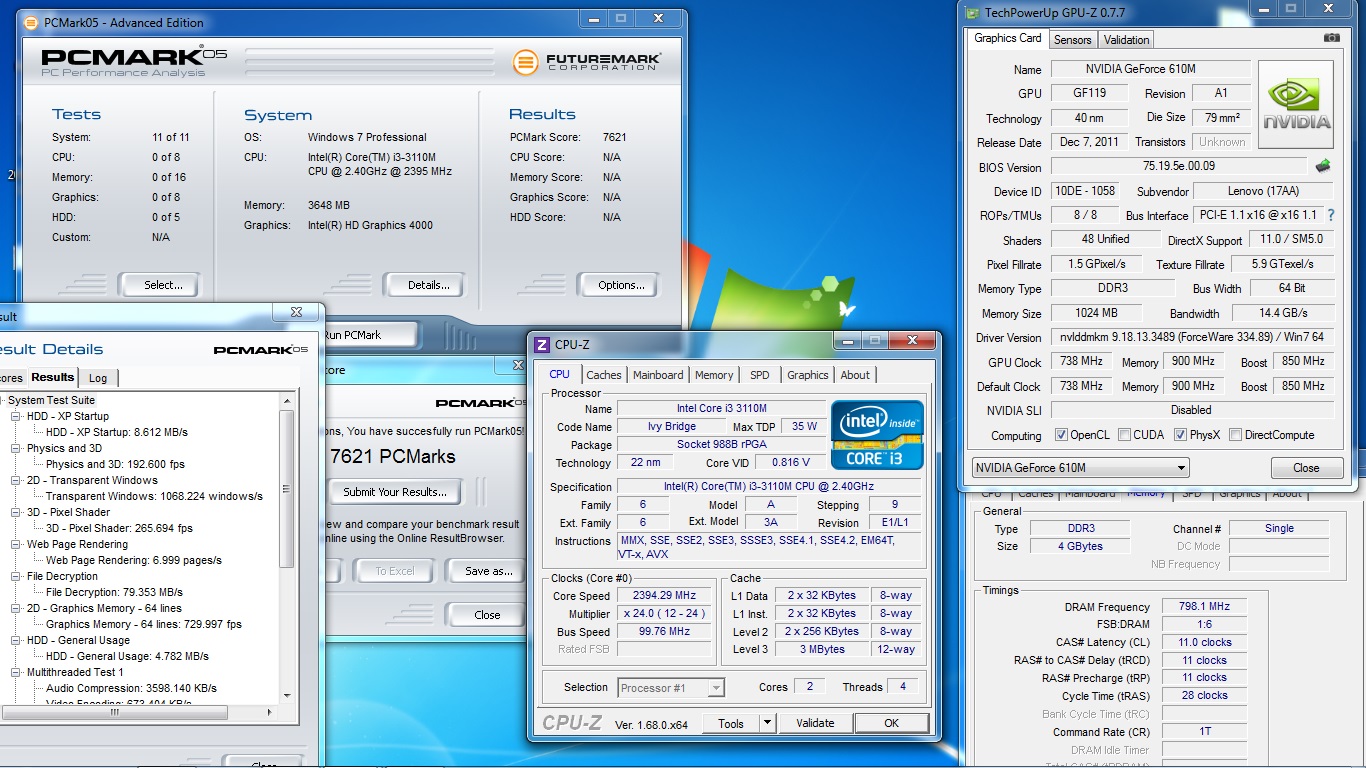The image size is (1366, 768).
Task: Open the Mainboard tab in CPU-Z
Action: (x=658, y=375)
